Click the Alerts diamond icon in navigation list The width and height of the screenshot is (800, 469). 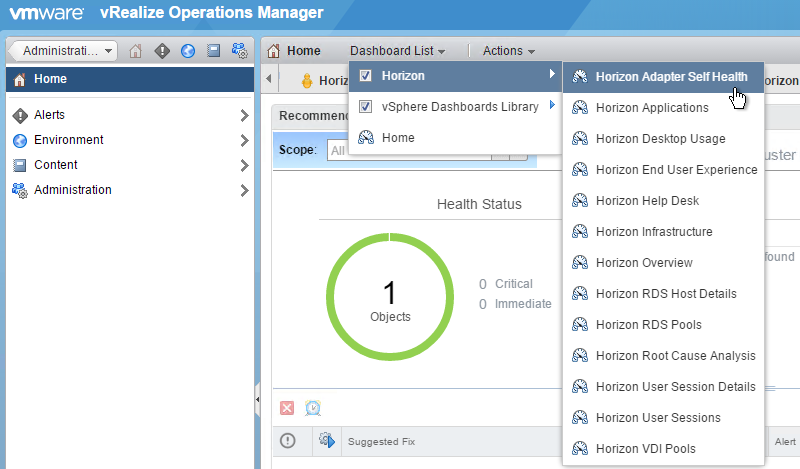(x=20, y=116)
